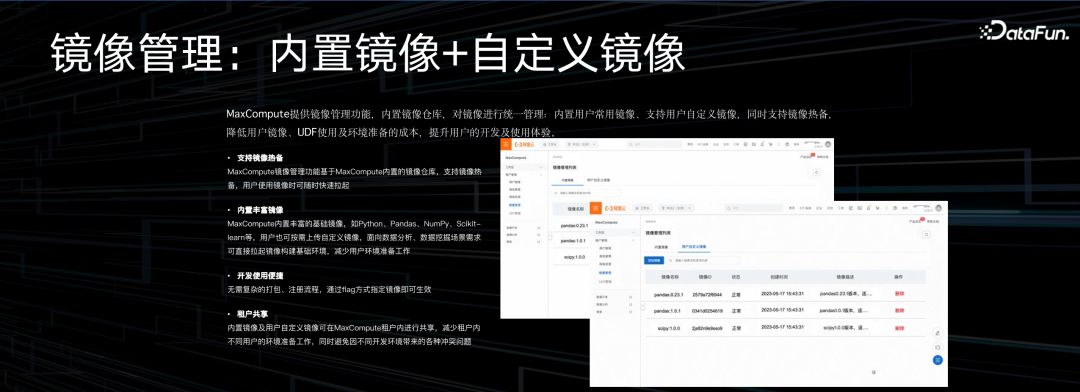Click the image name search field in back window
Screen dimensions: 1080x392
pyautogui.click(x=587, y=193)
